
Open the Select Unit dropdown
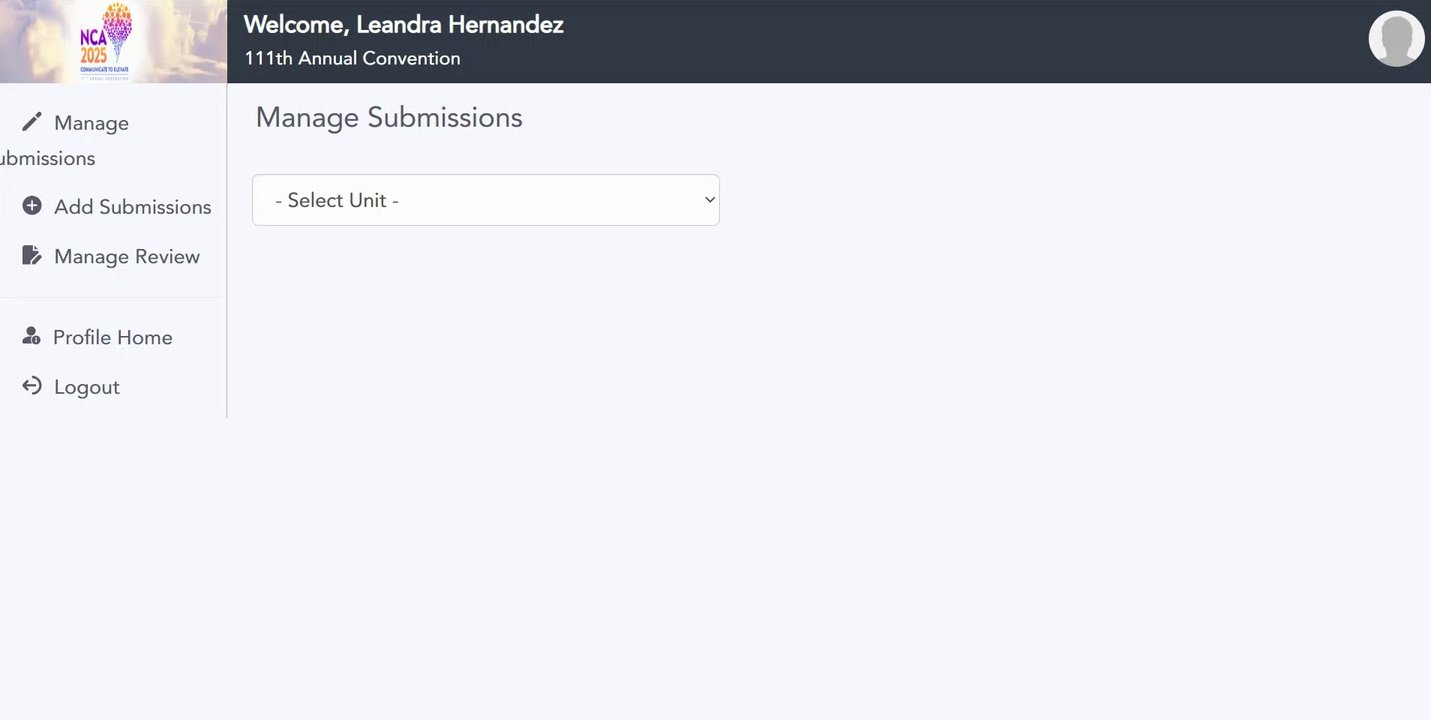(x=485, y=200)
